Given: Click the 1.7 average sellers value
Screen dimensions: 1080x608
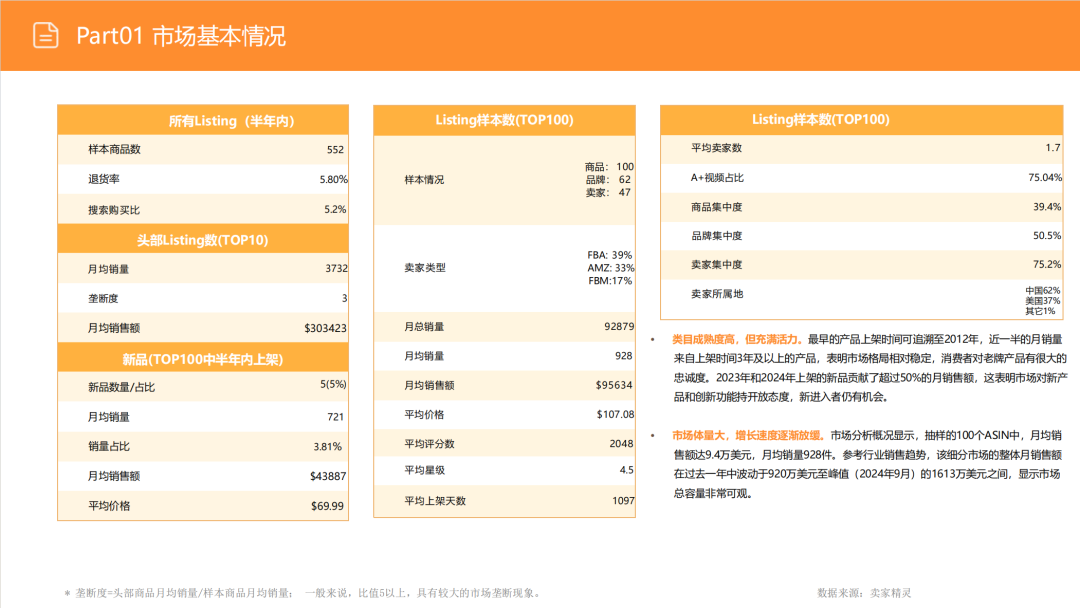Looking at the screenshot, I should 1052,148.
